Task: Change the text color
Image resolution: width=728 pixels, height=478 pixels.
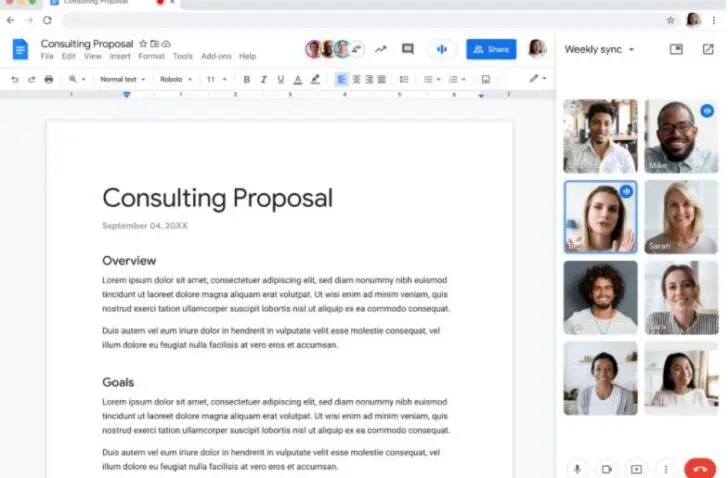Action: click(298, 79)
